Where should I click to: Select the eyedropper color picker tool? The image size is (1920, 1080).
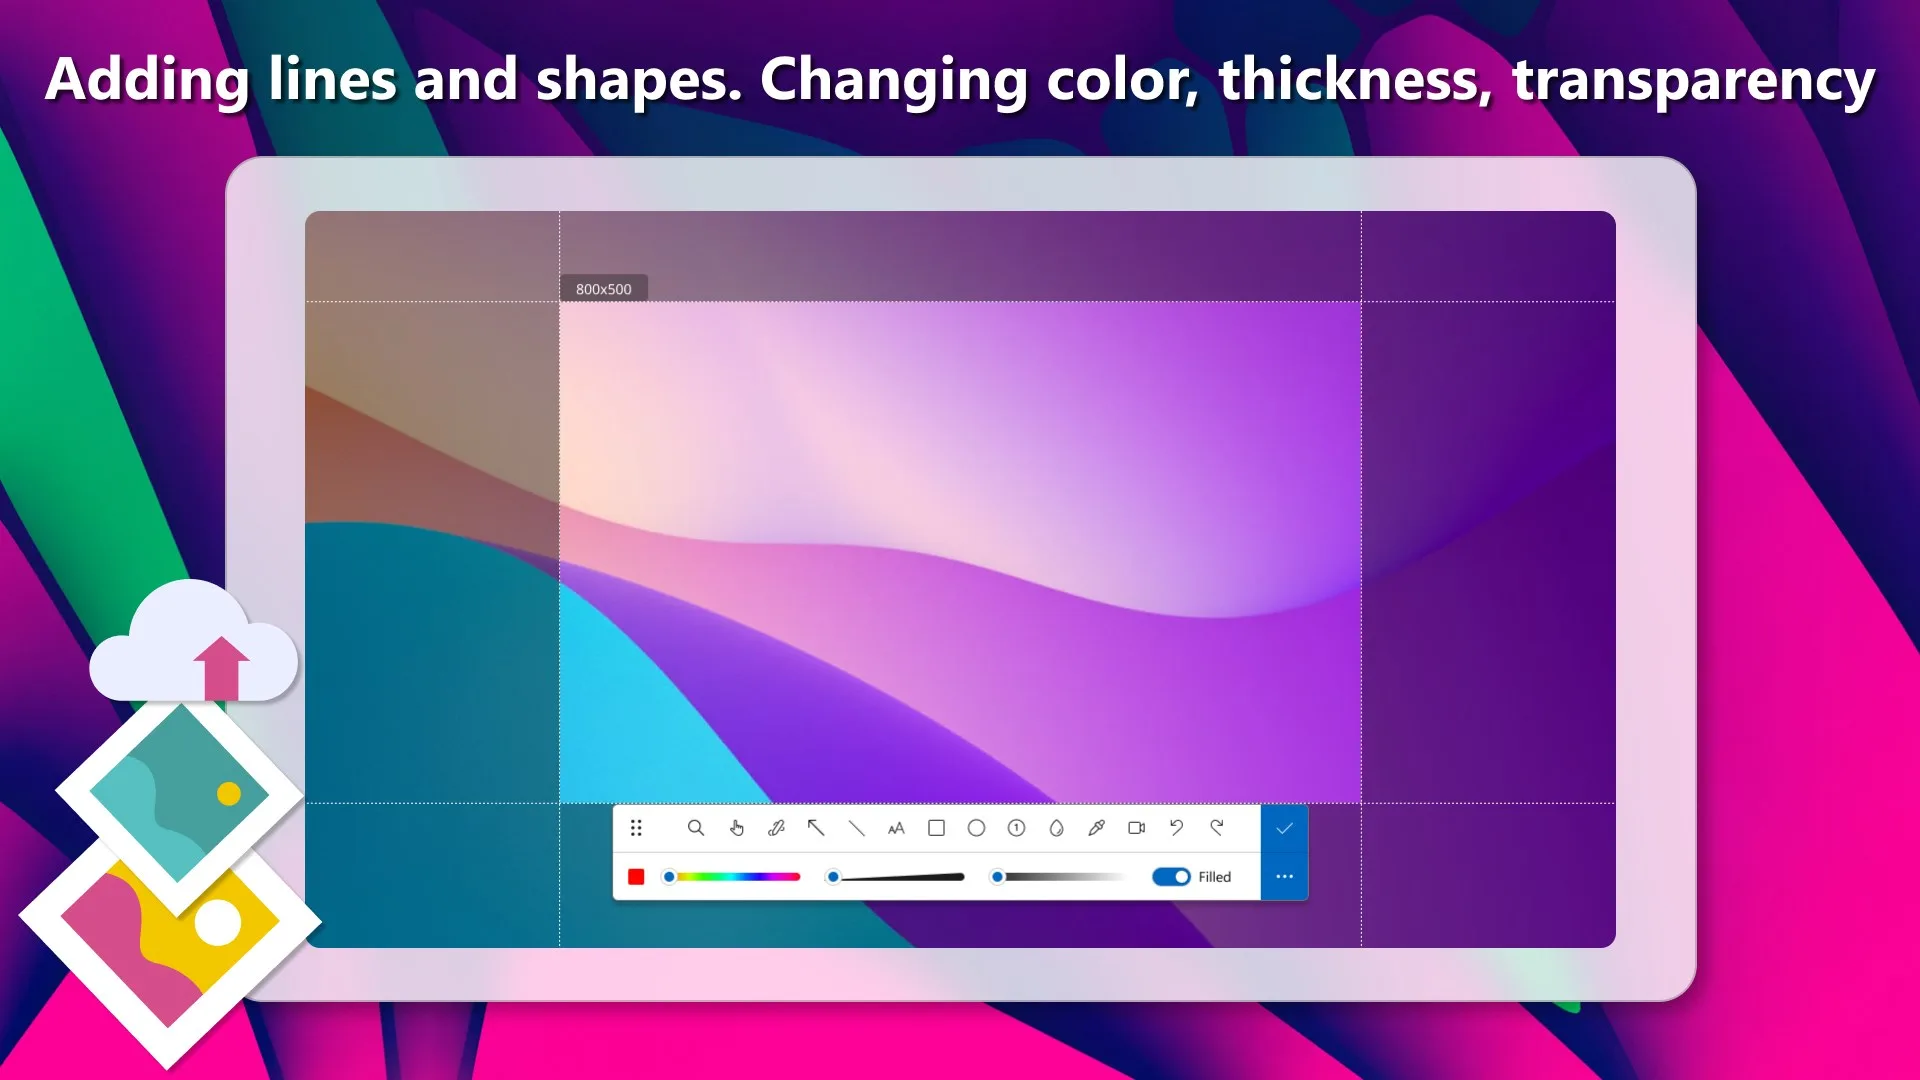[x=1097, y=828]
